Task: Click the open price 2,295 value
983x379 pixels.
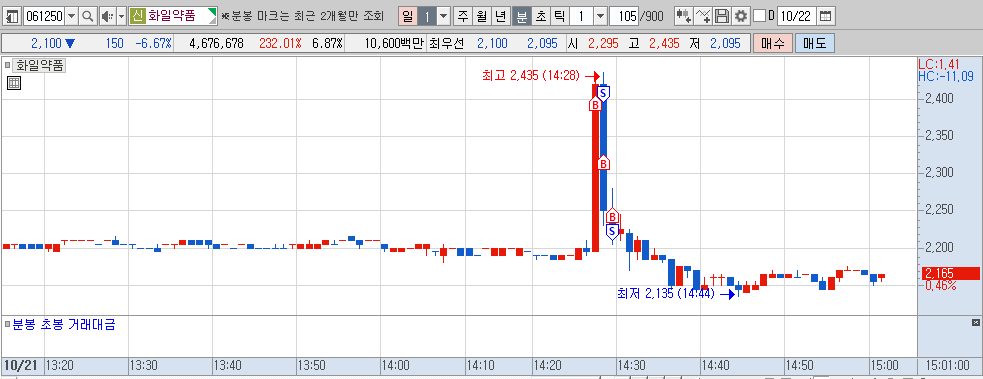Action: [603, 43]
